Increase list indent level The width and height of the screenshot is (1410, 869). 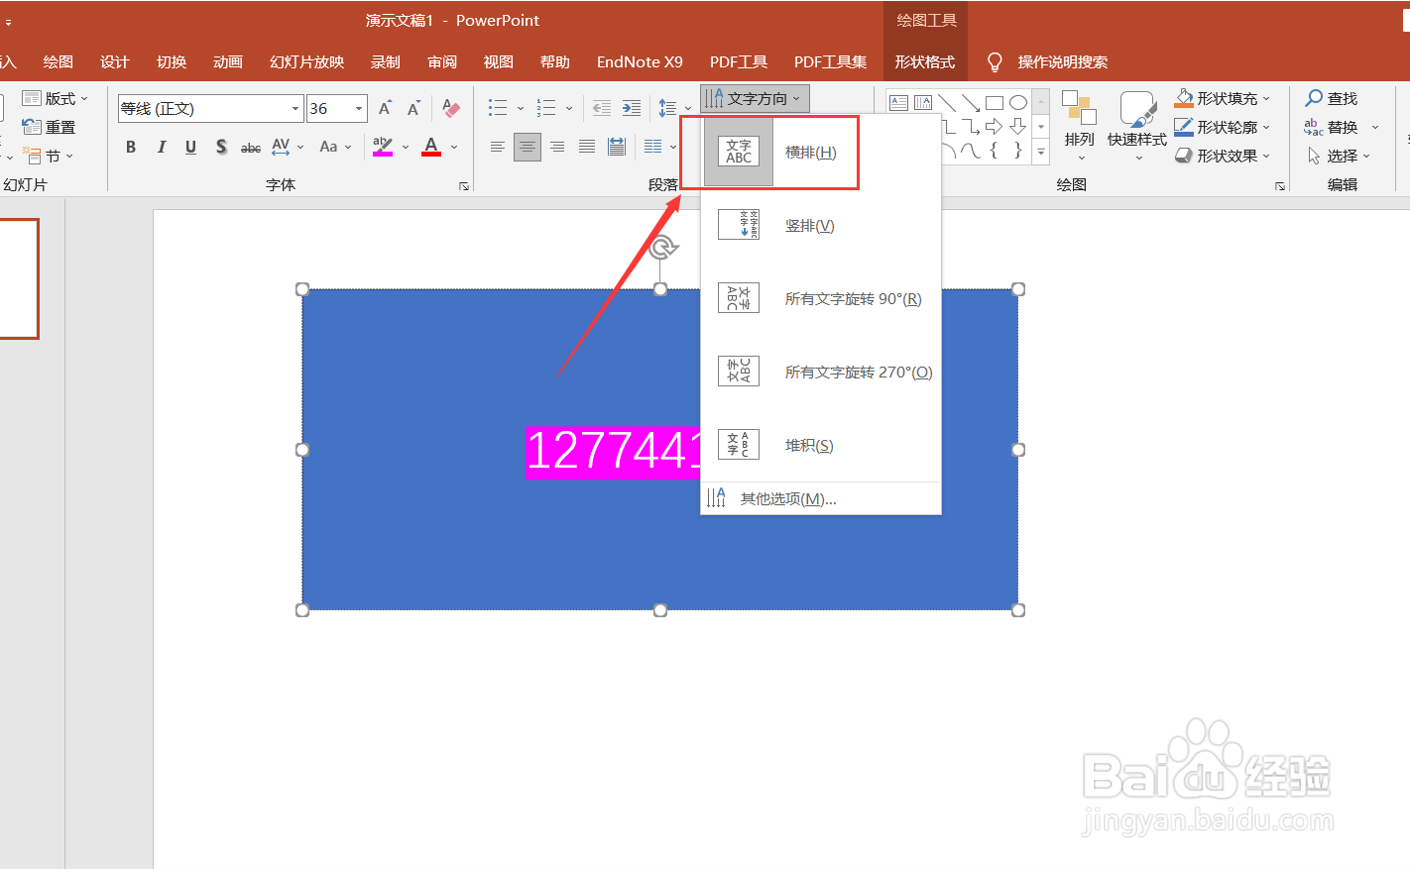tap(631, 108)
